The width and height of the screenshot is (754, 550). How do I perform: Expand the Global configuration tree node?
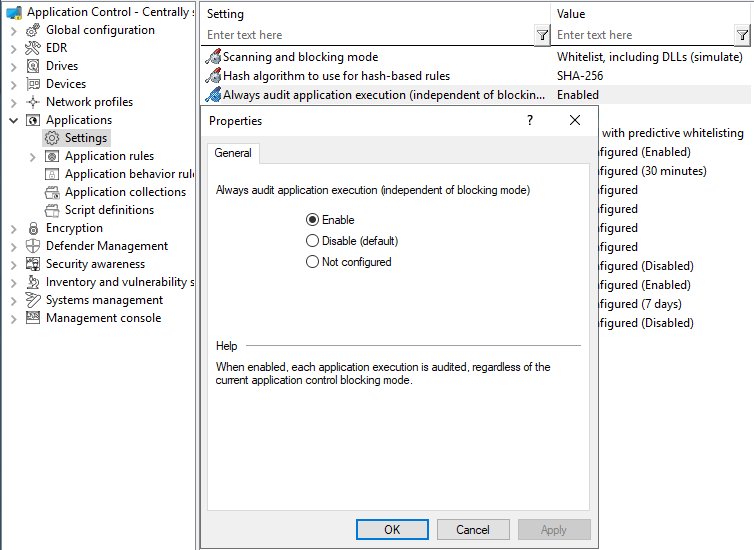pos(13,30)
